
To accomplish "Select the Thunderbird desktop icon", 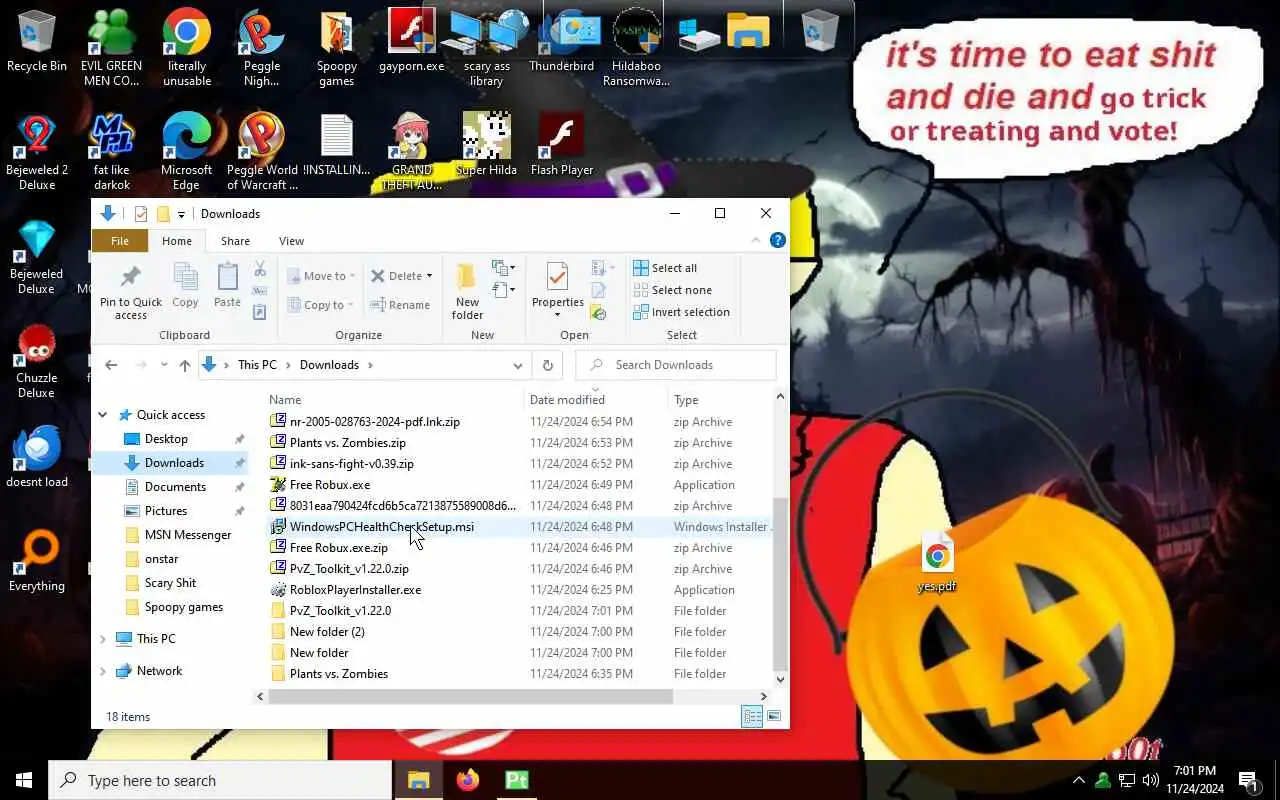I will (x=561, y=40).
